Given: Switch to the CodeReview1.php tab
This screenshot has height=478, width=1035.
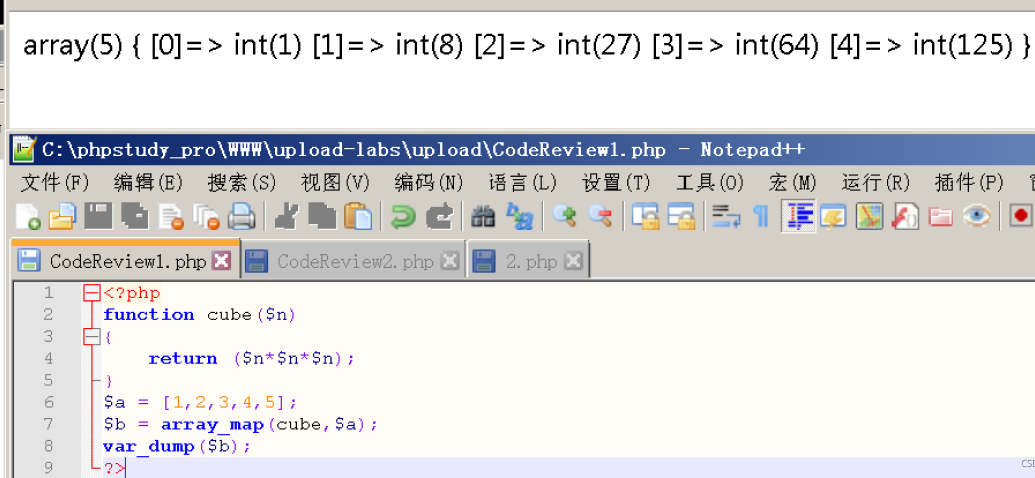Looking at the screenshot, I should coord(125,261).
